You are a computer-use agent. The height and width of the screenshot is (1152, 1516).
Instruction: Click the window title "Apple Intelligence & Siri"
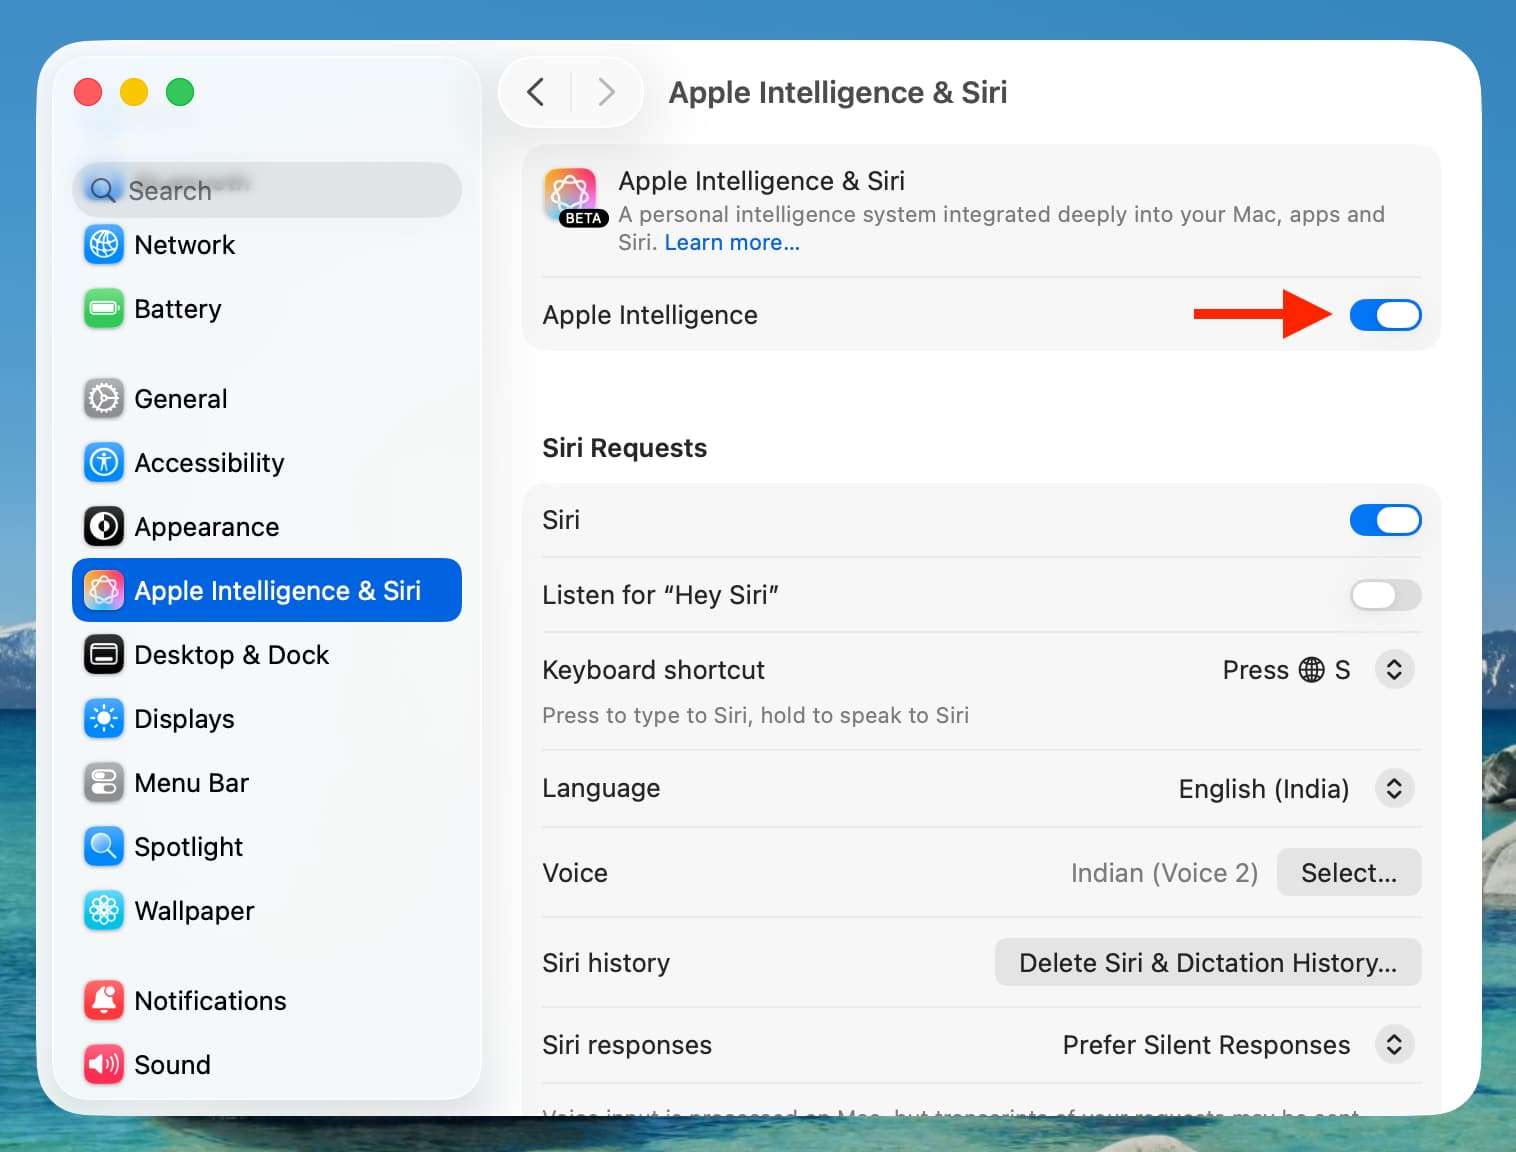click(838, 92)
